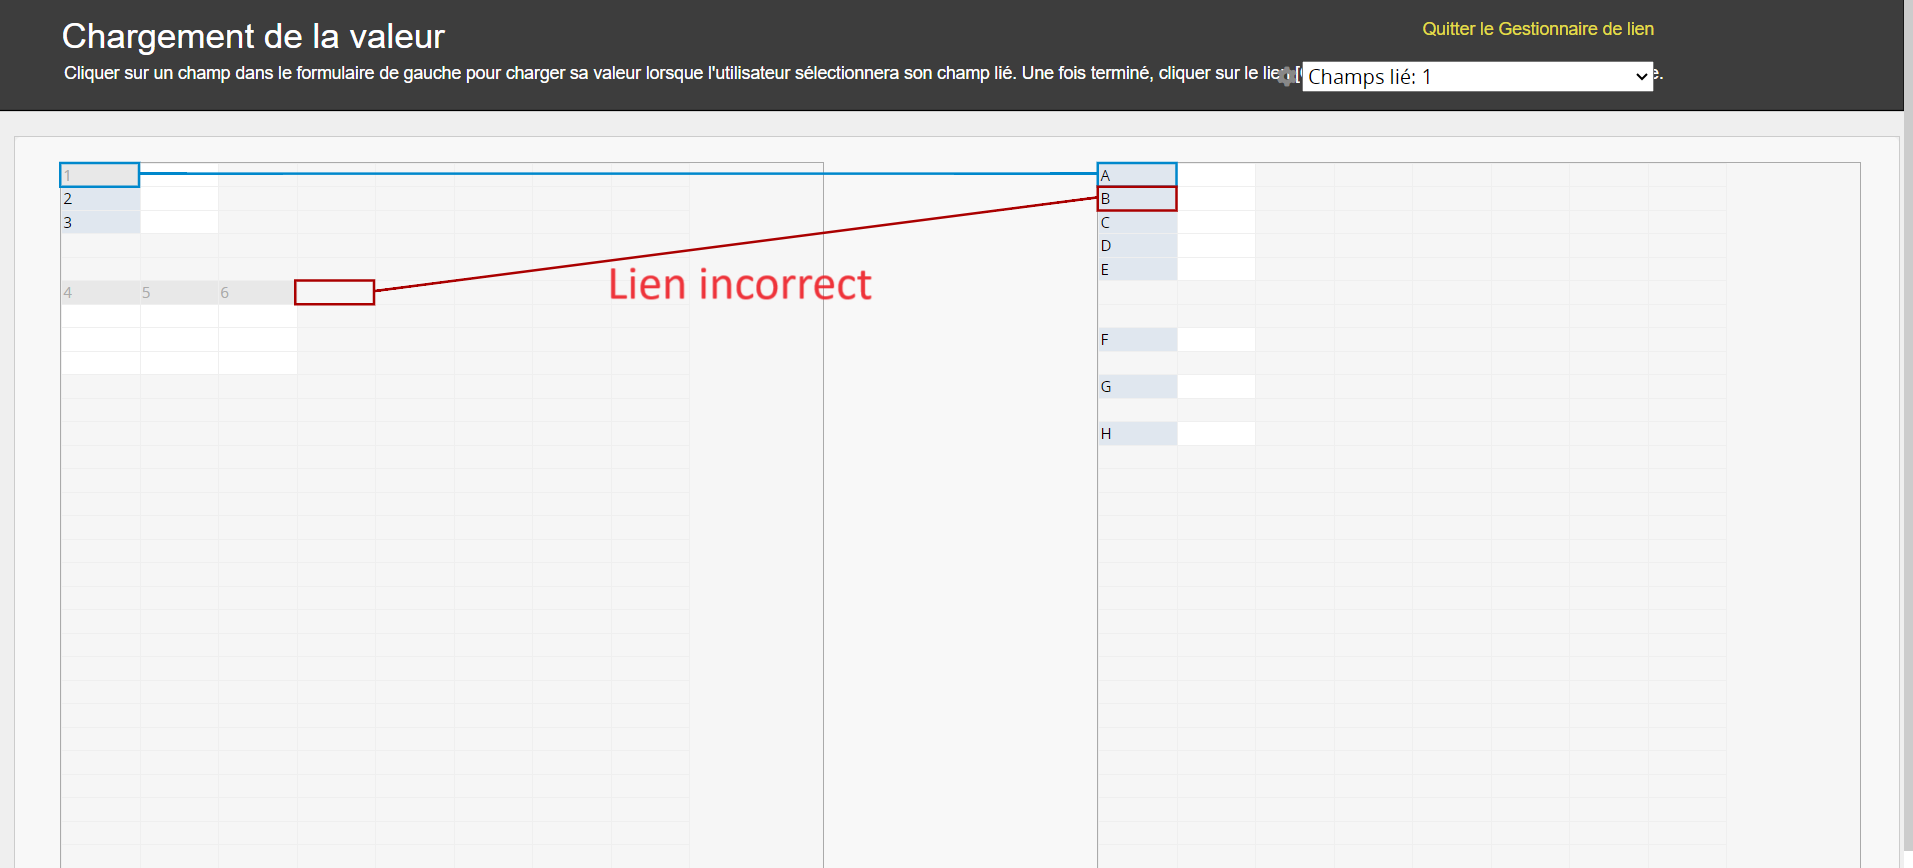Click "Quitter le Gestionnaire de lien" link
1913x868 pixels.
tap(1537, 29)
